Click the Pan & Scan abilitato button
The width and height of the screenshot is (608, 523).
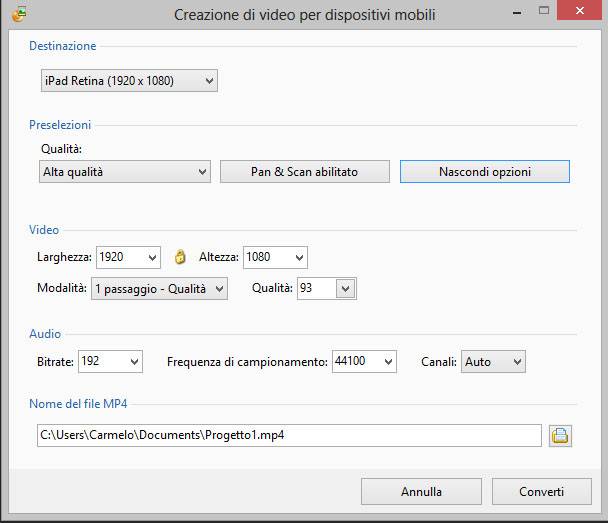pos(305,172)
